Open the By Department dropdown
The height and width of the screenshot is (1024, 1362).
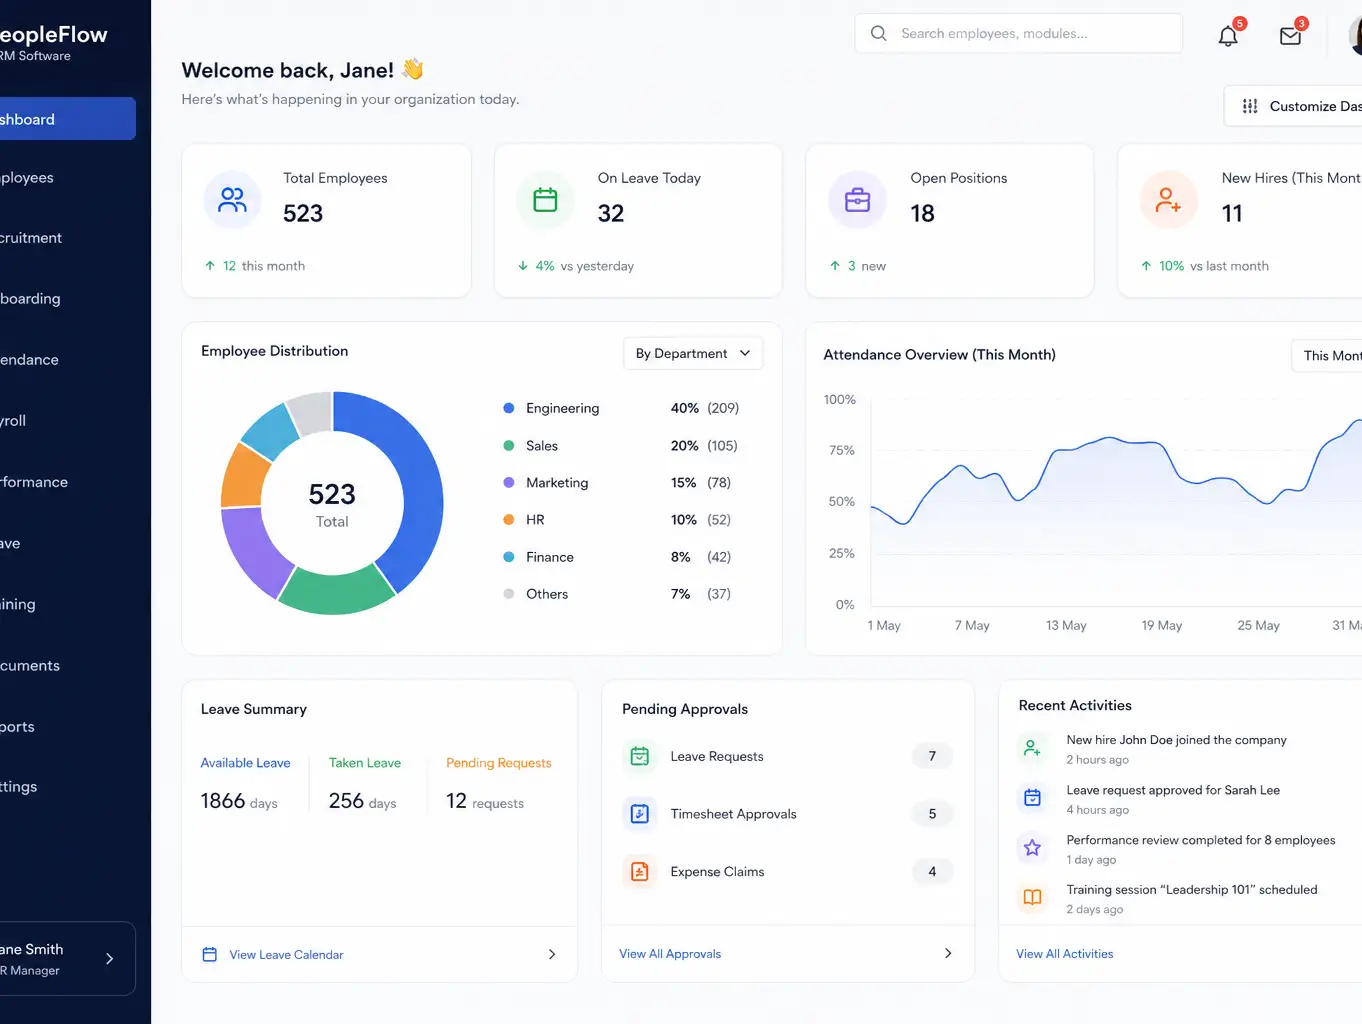tap(693, 353)
